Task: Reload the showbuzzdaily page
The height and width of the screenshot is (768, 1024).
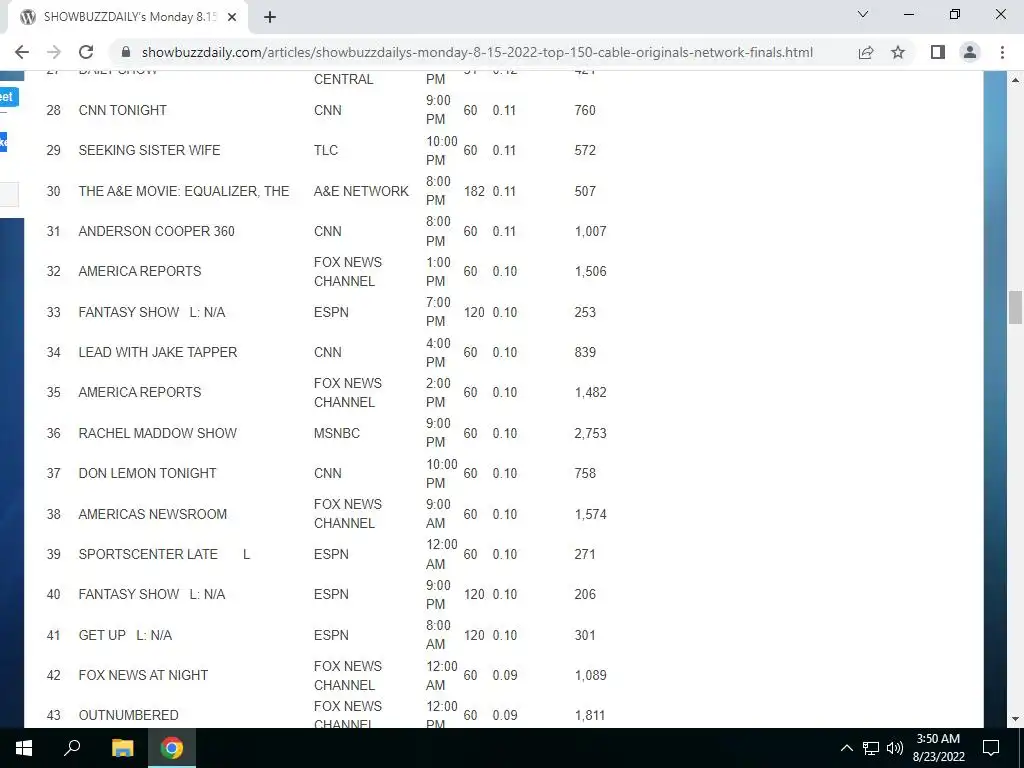Action: point(86,52)
